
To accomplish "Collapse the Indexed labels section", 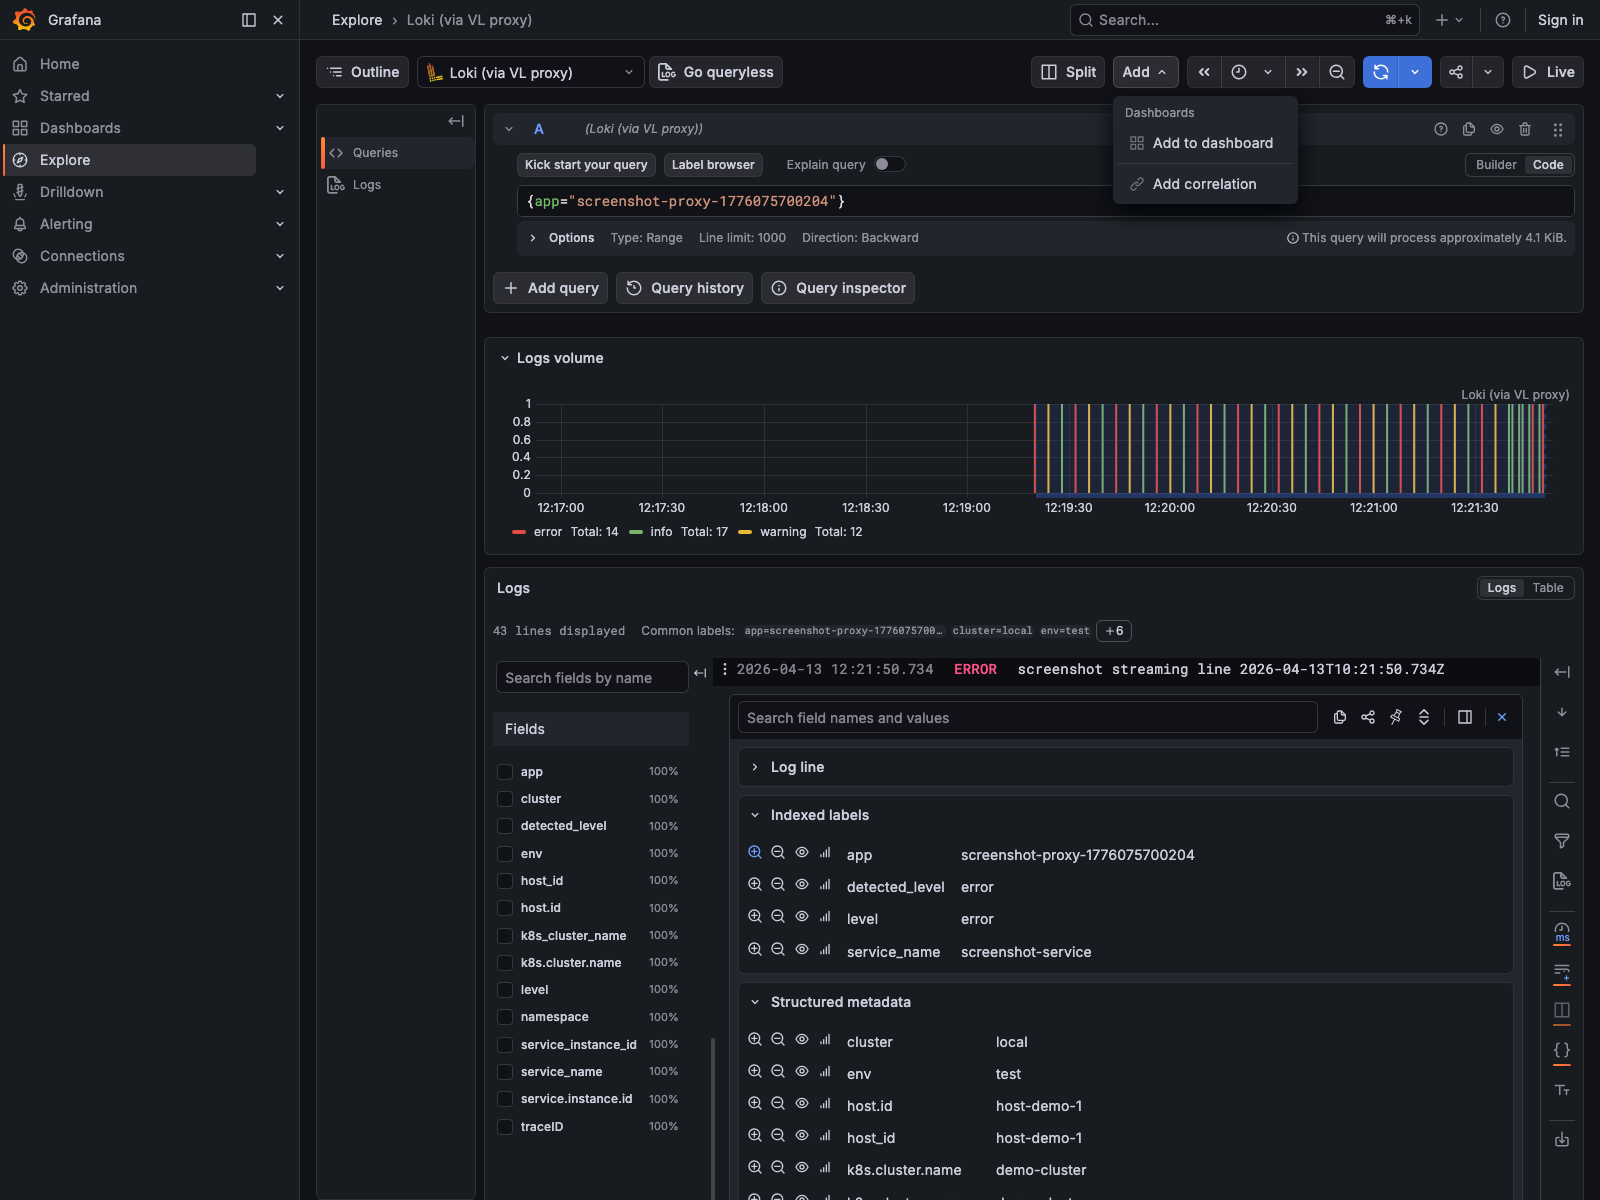I will click(x=755, y=815).
